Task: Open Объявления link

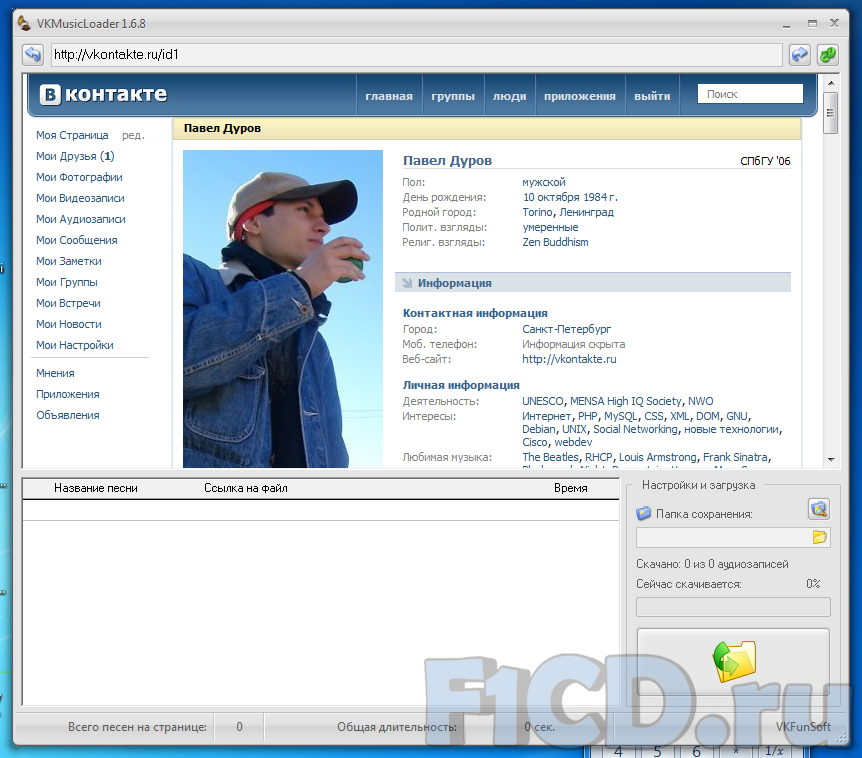Action: [x=68, y=415]
